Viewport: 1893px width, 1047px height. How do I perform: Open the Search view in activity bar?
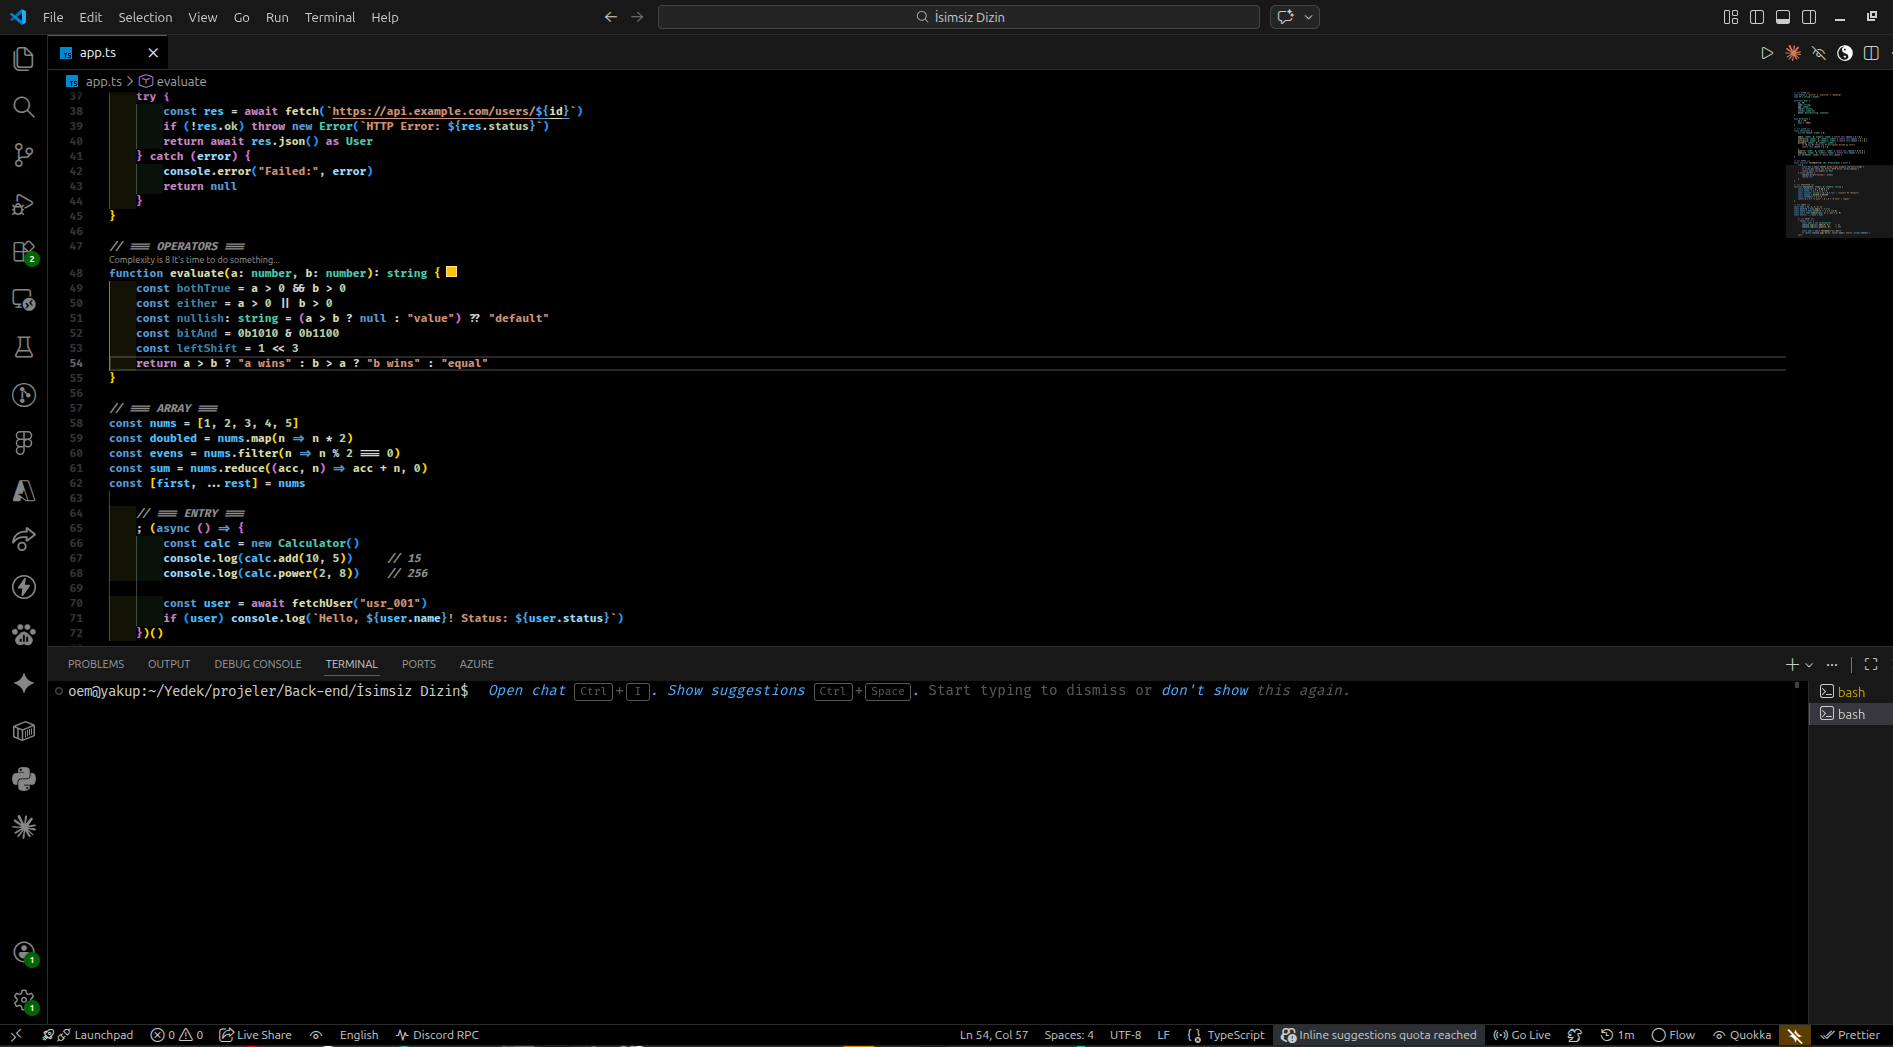coord(24,107)
